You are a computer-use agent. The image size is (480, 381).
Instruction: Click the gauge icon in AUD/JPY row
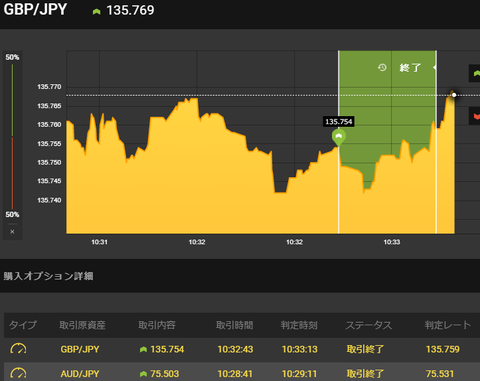(18, 373)
